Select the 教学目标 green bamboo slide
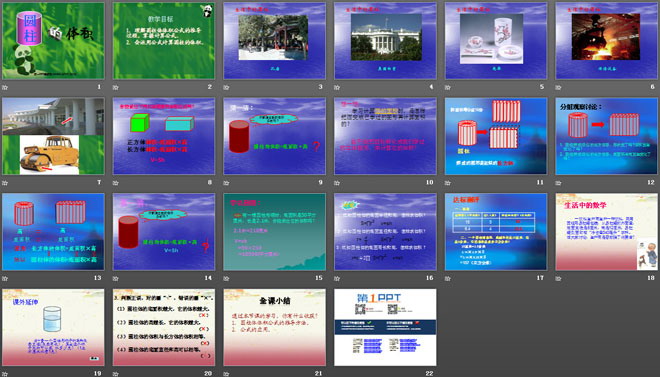The height and width of the screenshot is (377, 660). click(164, 41)
